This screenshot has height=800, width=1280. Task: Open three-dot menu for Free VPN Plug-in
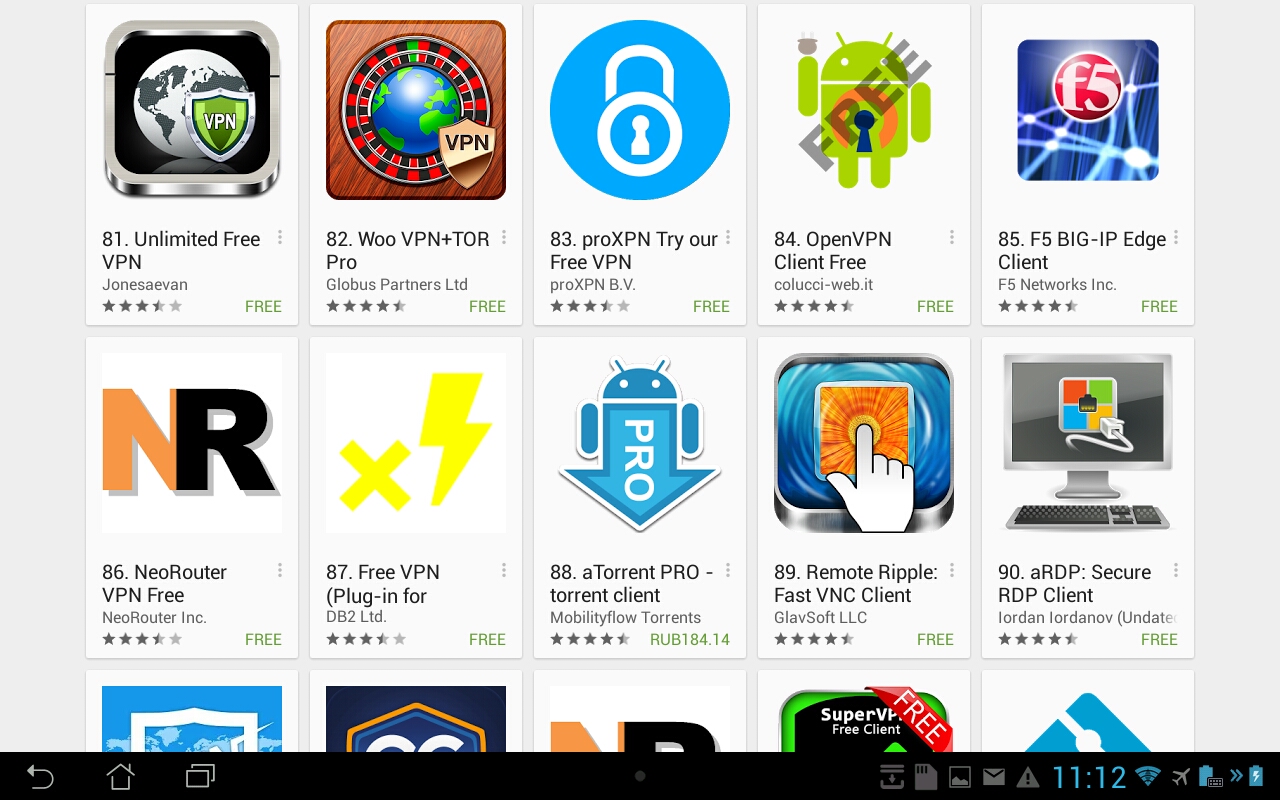[504, 571]
